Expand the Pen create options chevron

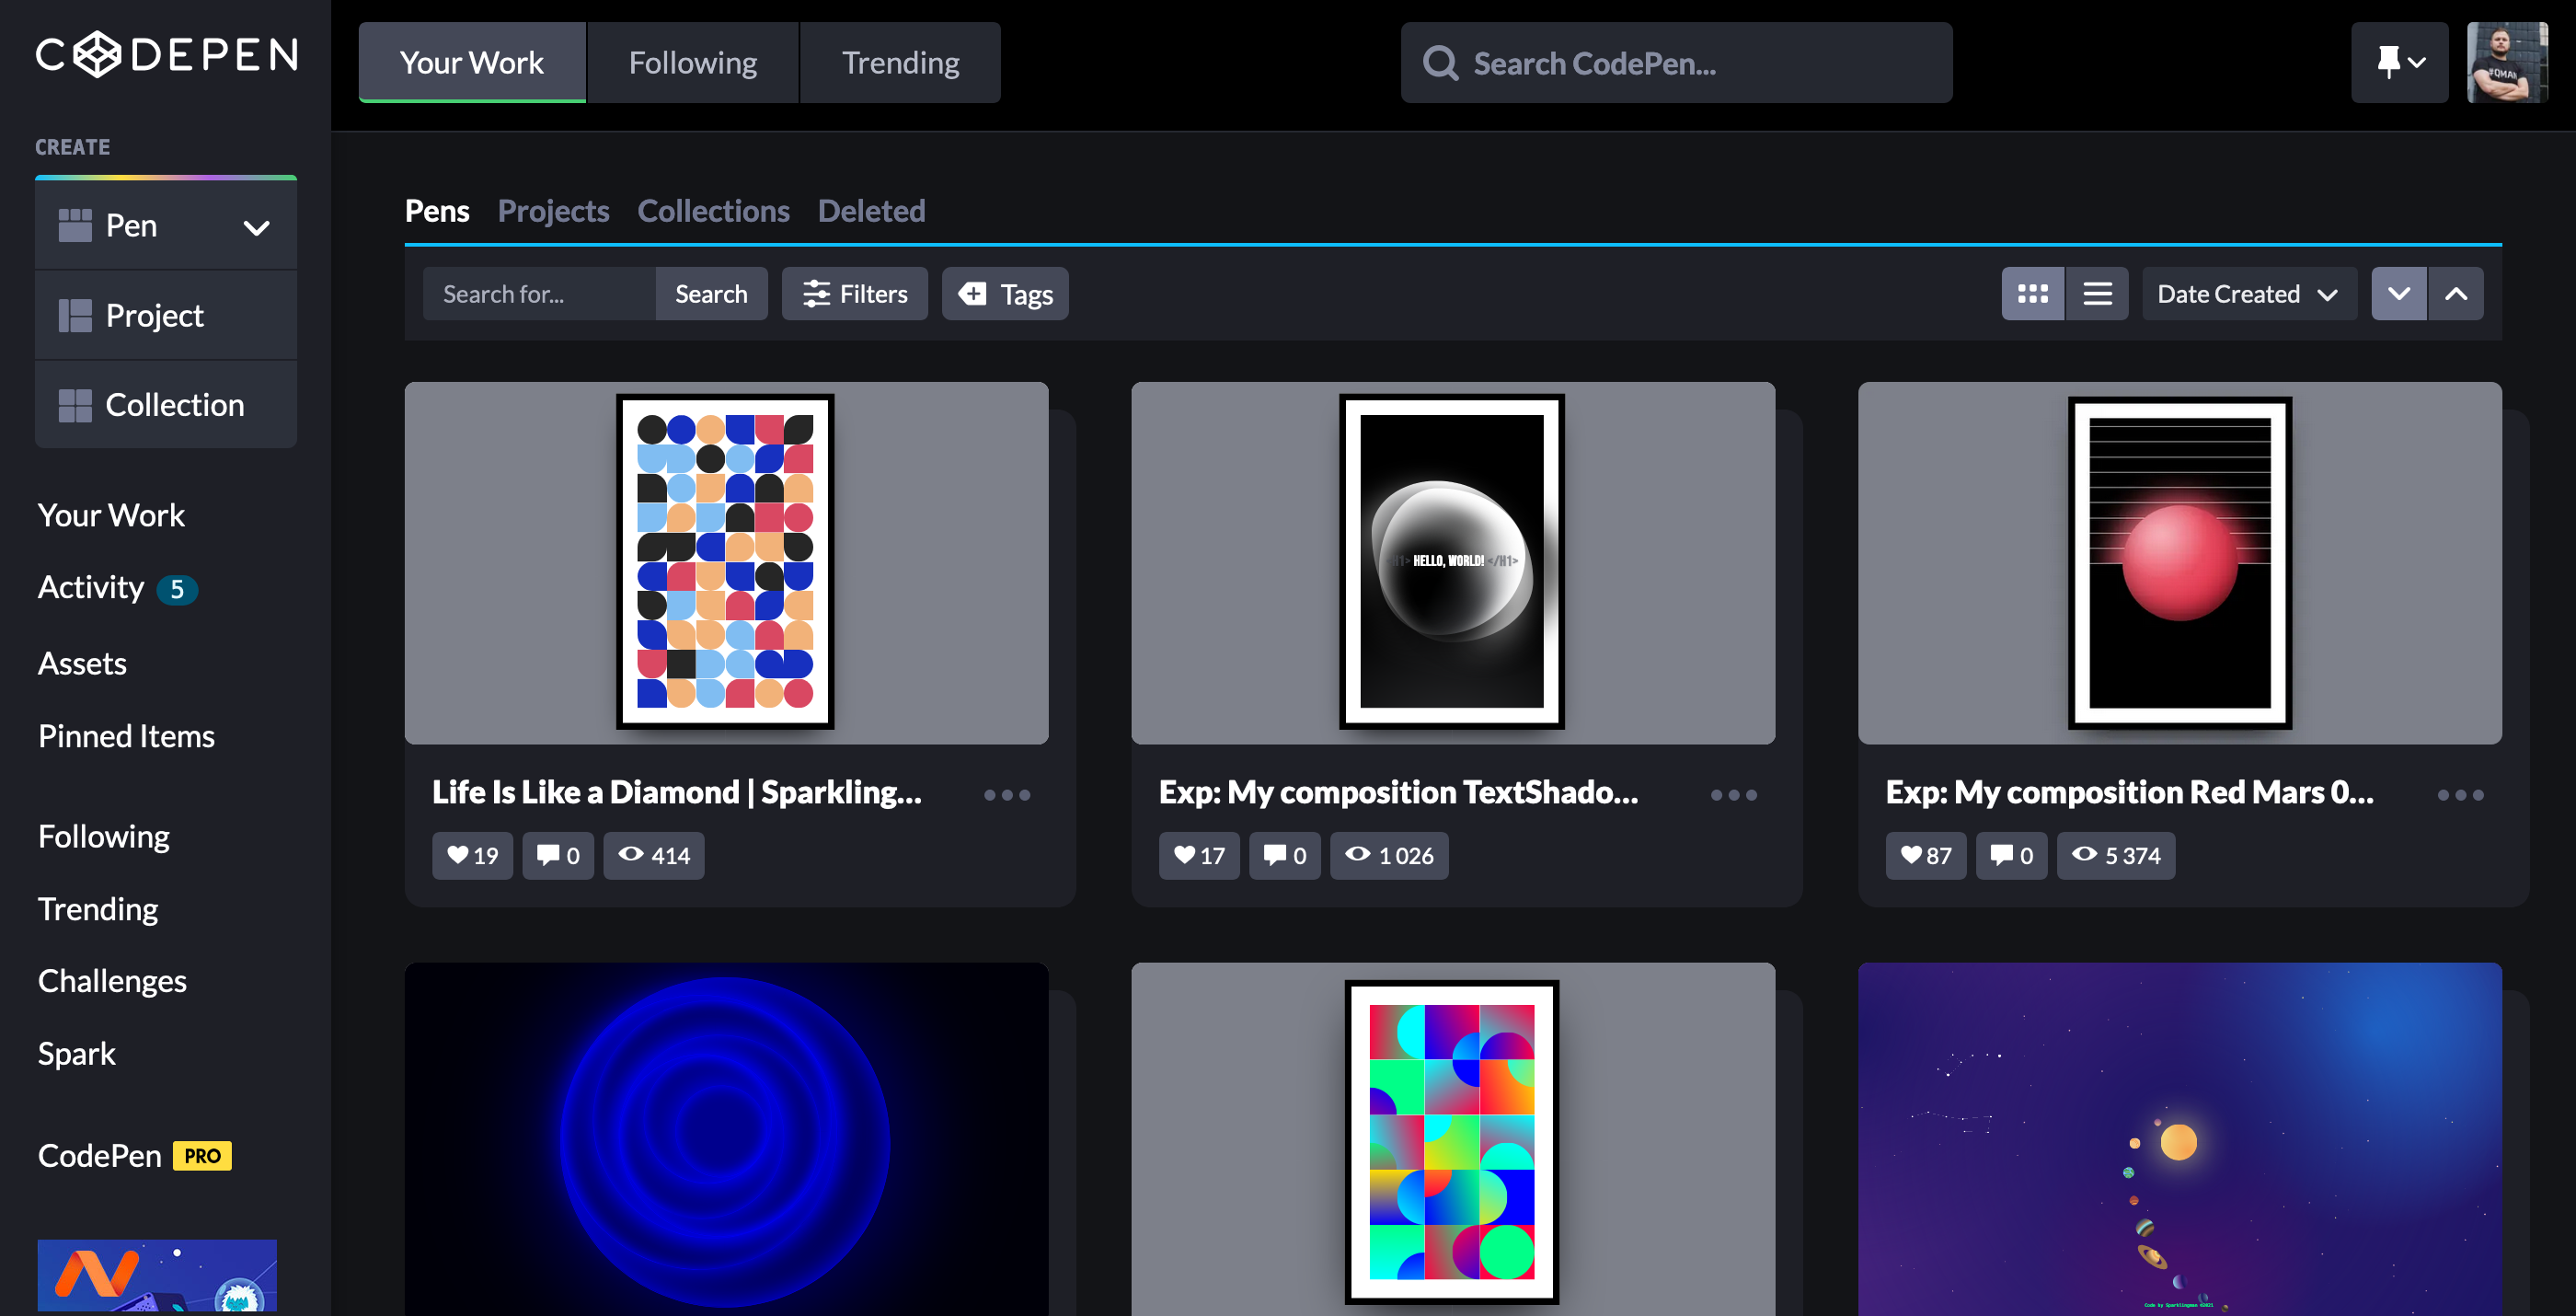pyautogui.click(x=257, y=227)
